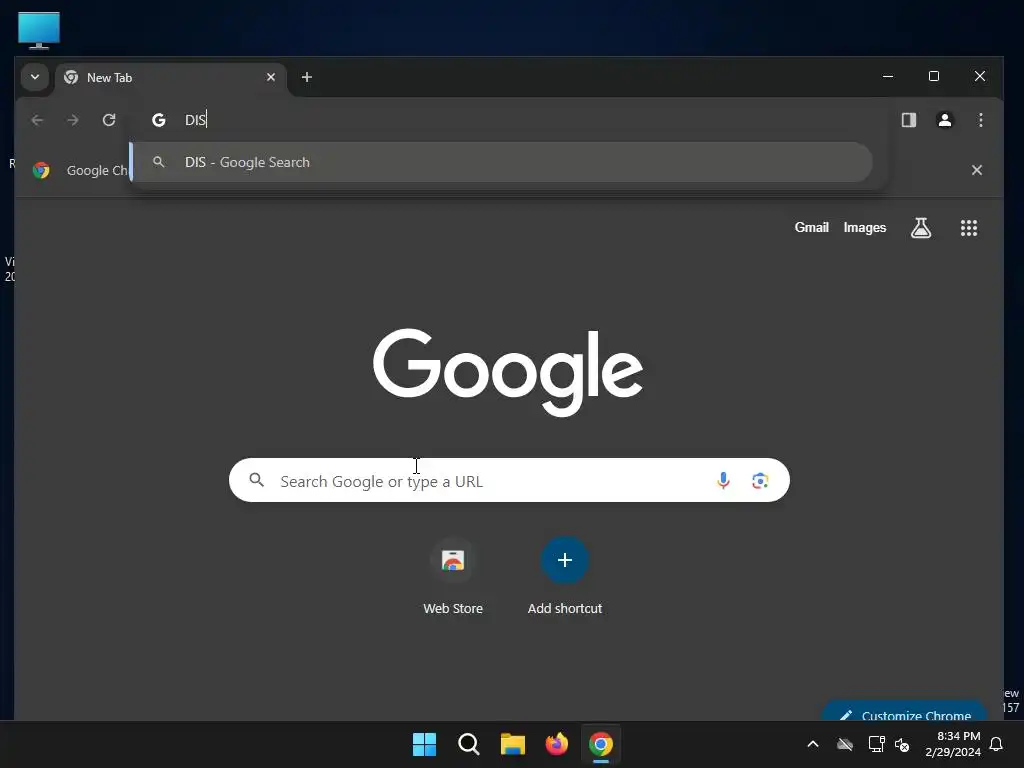Open File Explorer from taskbar
The image size is (1024, 768).
[513, 744]
